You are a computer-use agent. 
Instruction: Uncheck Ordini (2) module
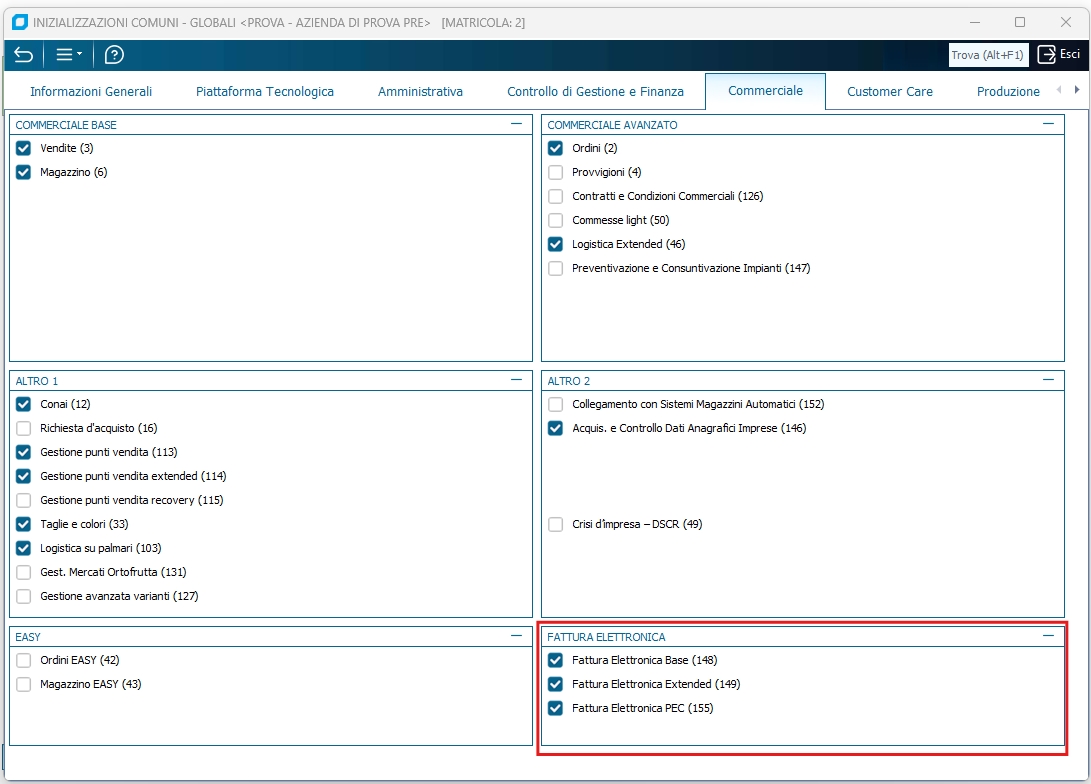click(x=555, y=148)
